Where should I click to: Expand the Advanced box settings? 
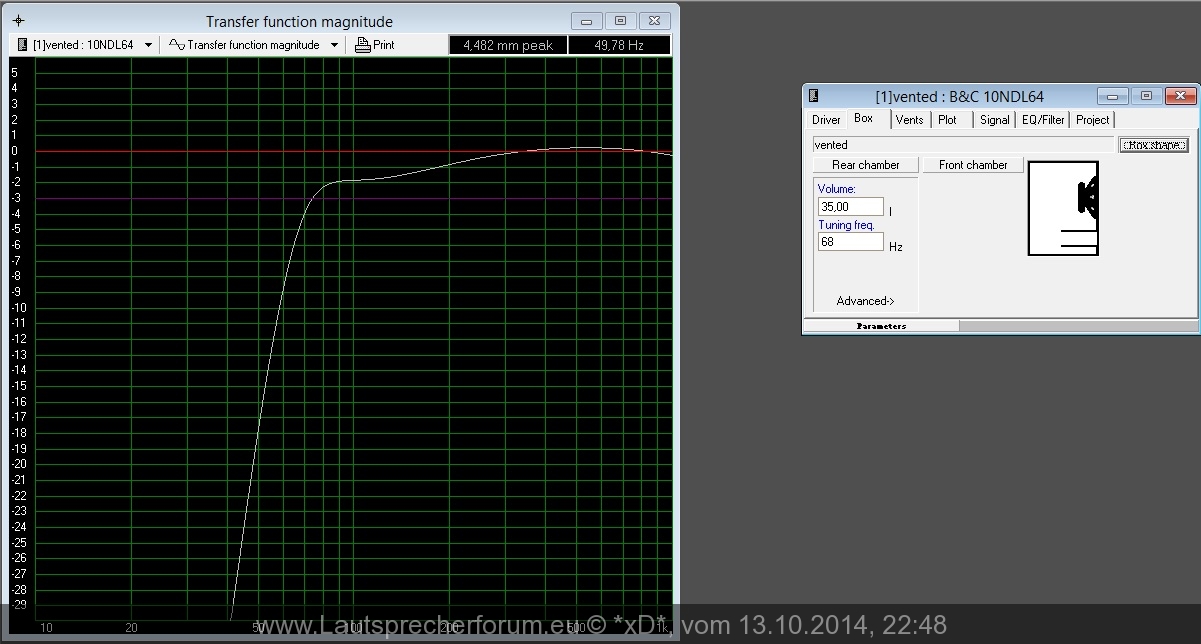pyautogui.click(x=865, y=301)
